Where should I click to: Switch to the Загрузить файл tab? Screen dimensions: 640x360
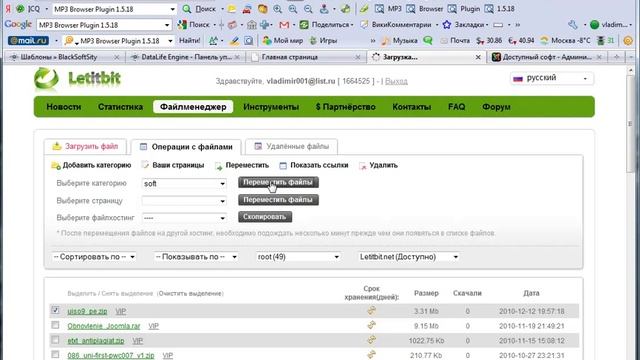coord(85,147)
